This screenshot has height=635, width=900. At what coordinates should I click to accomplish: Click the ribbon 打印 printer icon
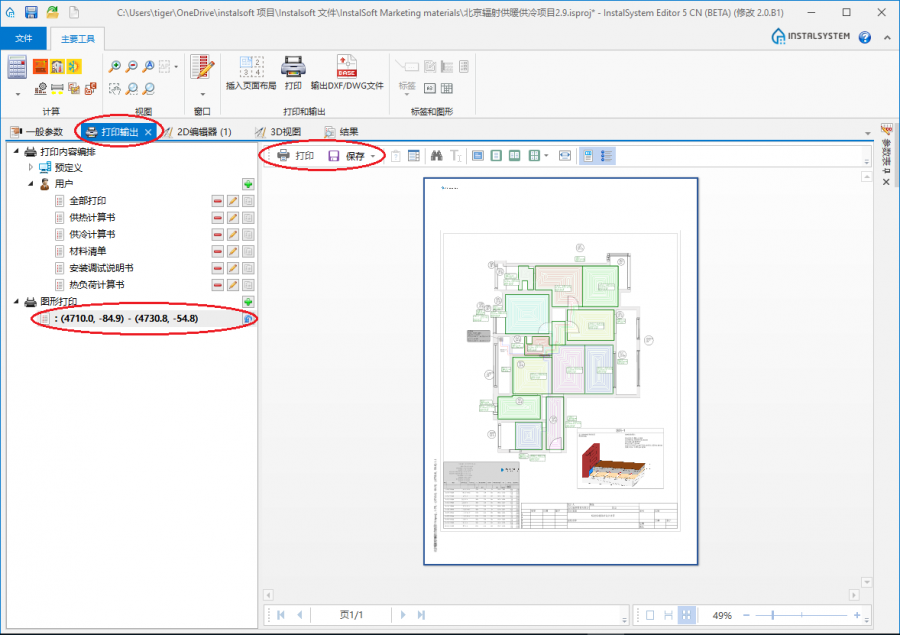point(292,68)
